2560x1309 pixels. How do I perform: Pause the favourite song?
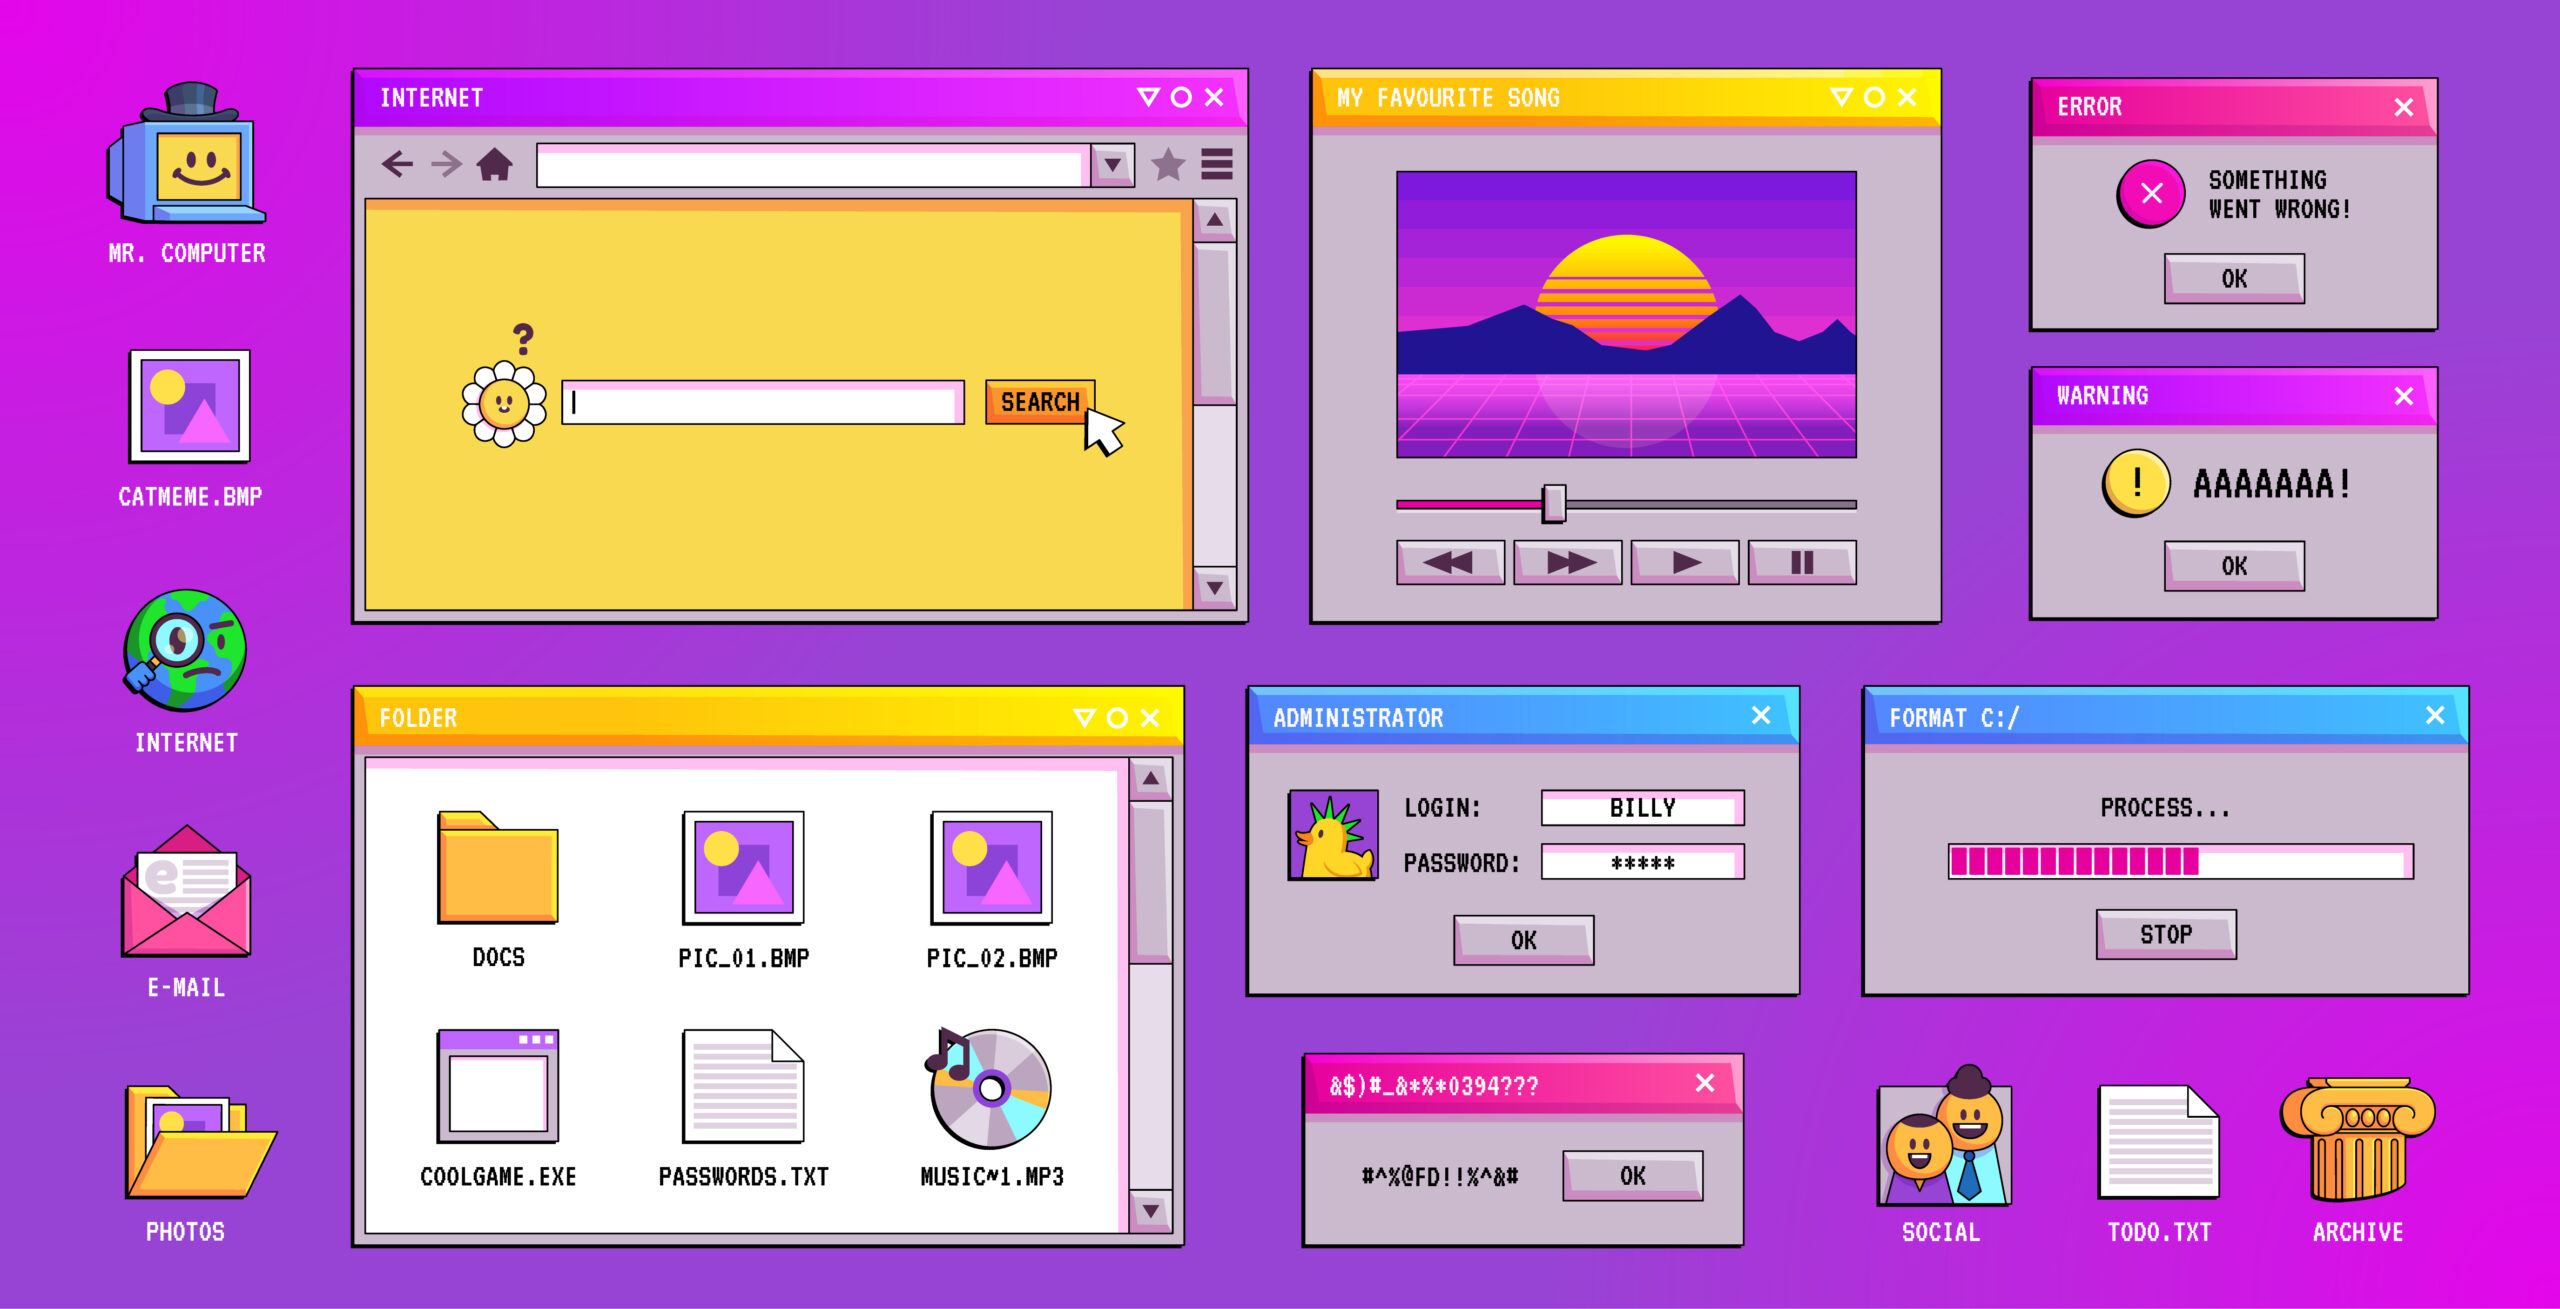[1802, 562]
